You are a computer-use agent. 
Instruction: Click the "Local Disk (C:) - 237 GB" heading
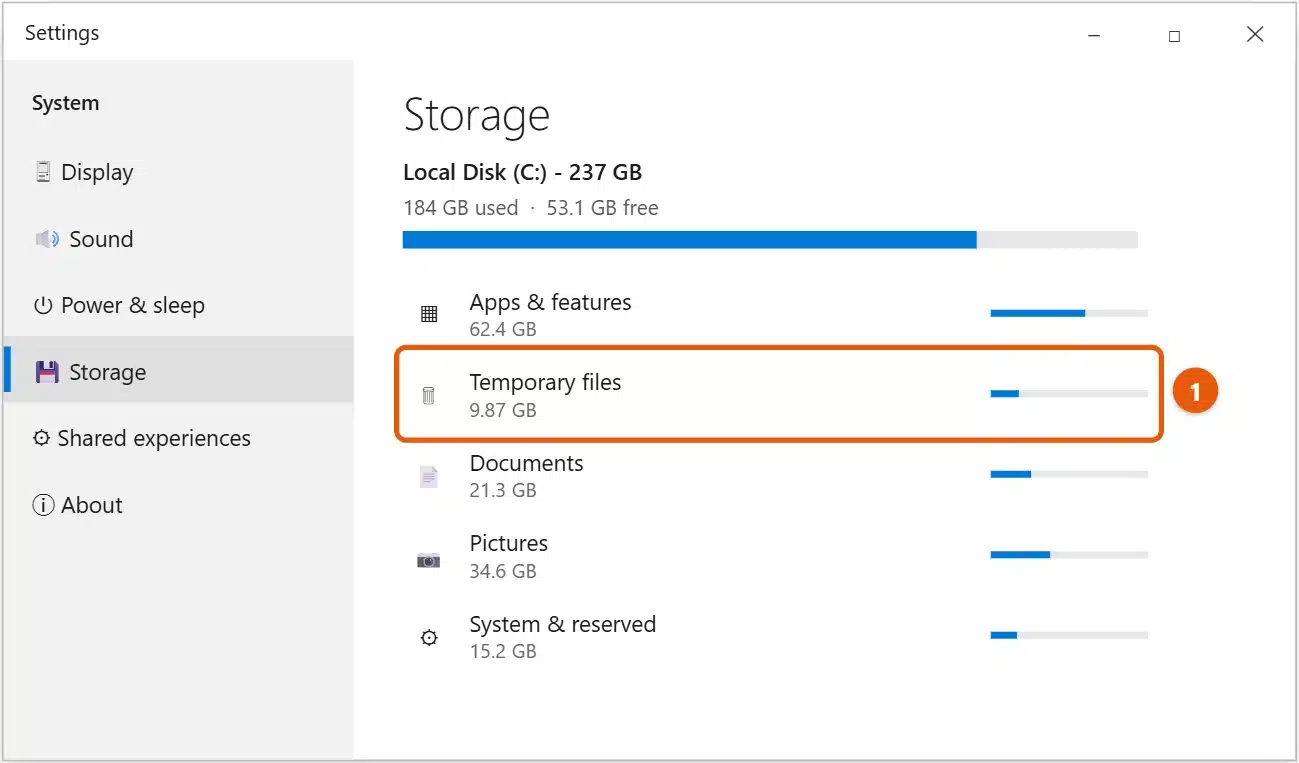[x=522, y=172]
